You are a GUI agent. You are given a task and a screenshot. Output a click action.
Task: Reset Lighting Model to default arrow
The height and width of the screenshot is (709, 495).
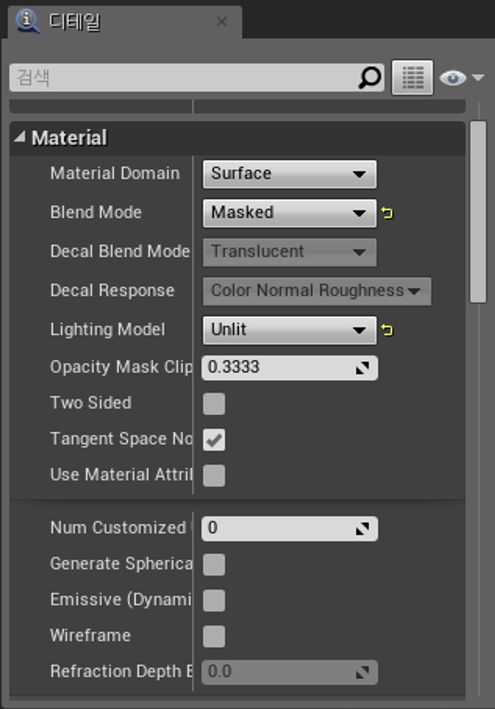(387, 330)
